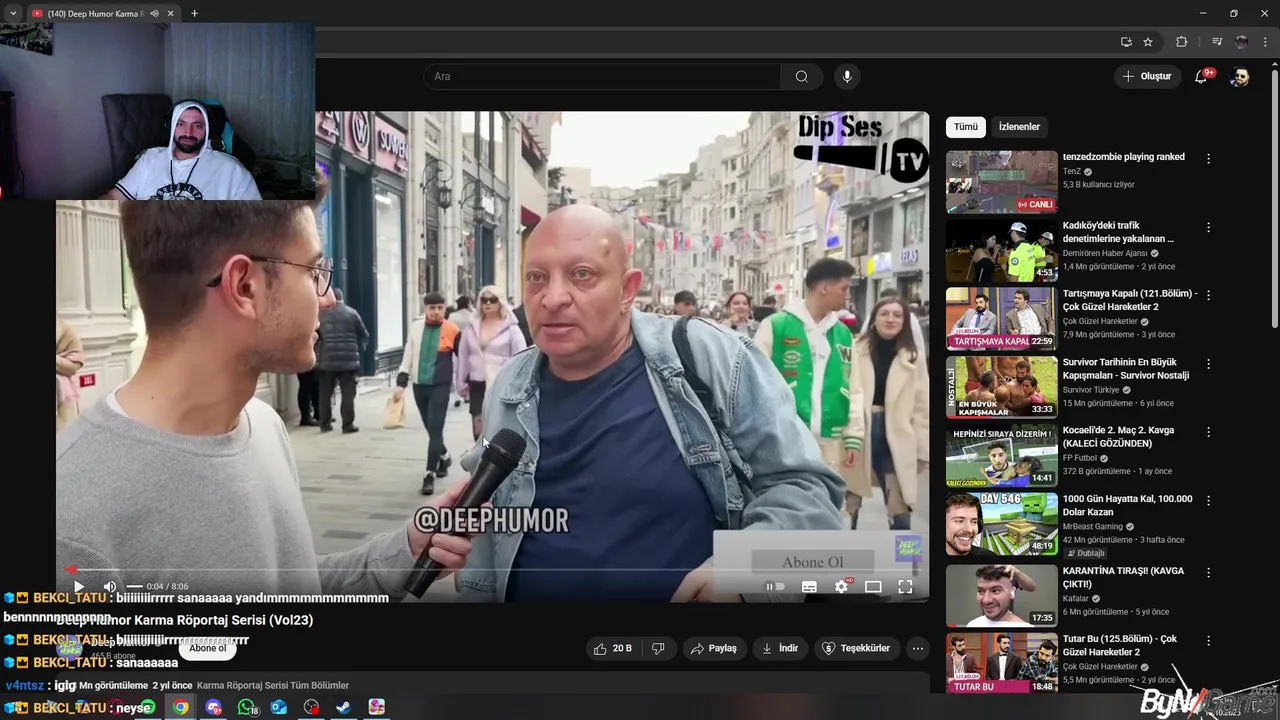Open Steam in the taskbar

tap(343, 707)
